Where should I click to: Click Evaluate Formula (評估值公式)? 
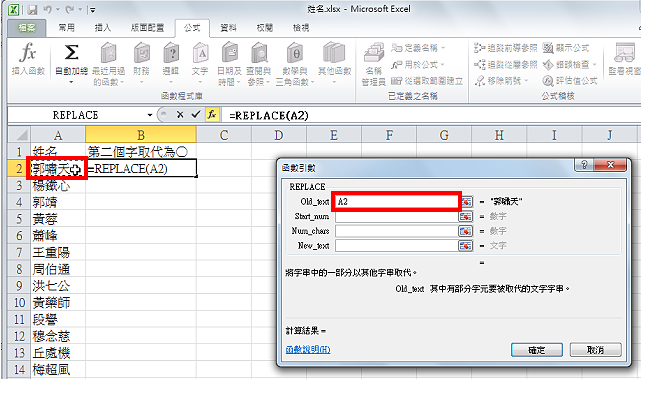click(570, 81)
